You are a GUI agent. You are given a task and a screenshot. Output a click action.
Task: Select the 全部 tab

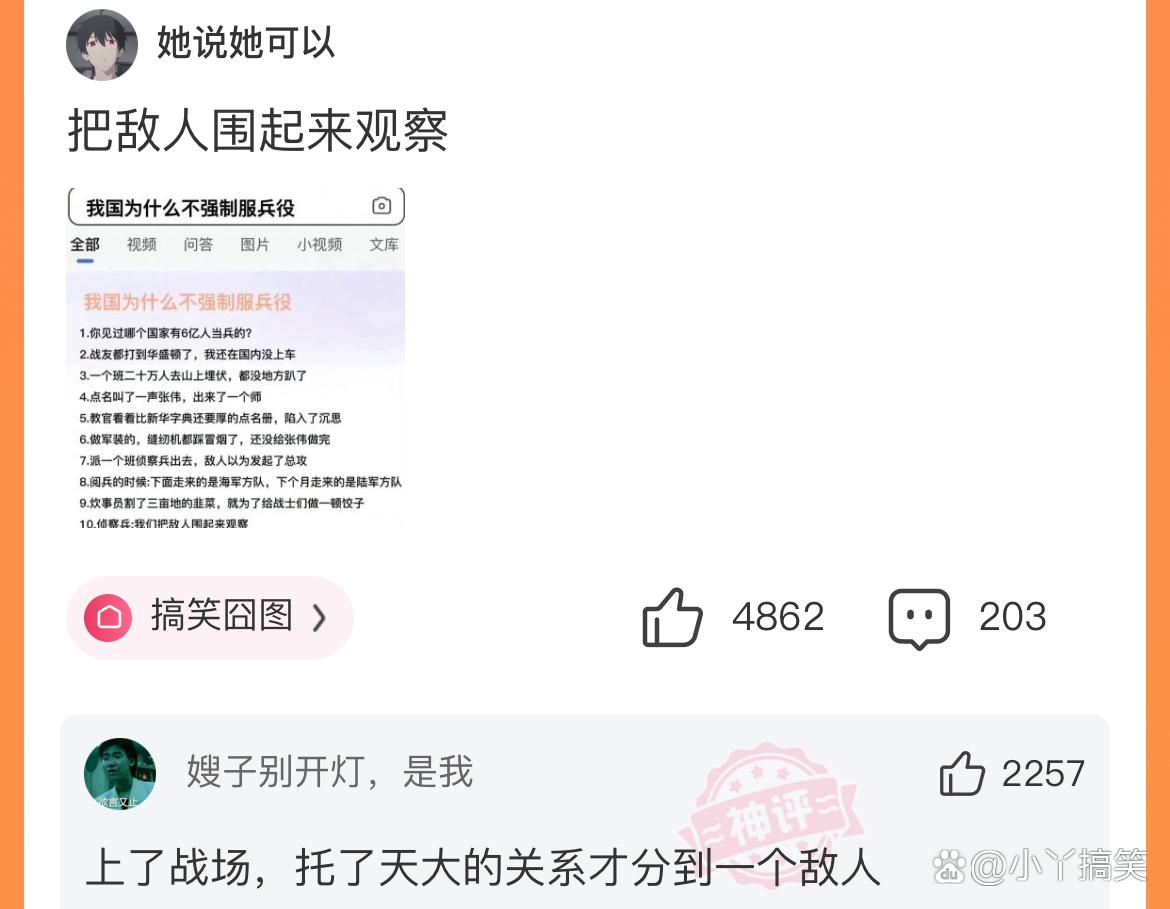85,245
